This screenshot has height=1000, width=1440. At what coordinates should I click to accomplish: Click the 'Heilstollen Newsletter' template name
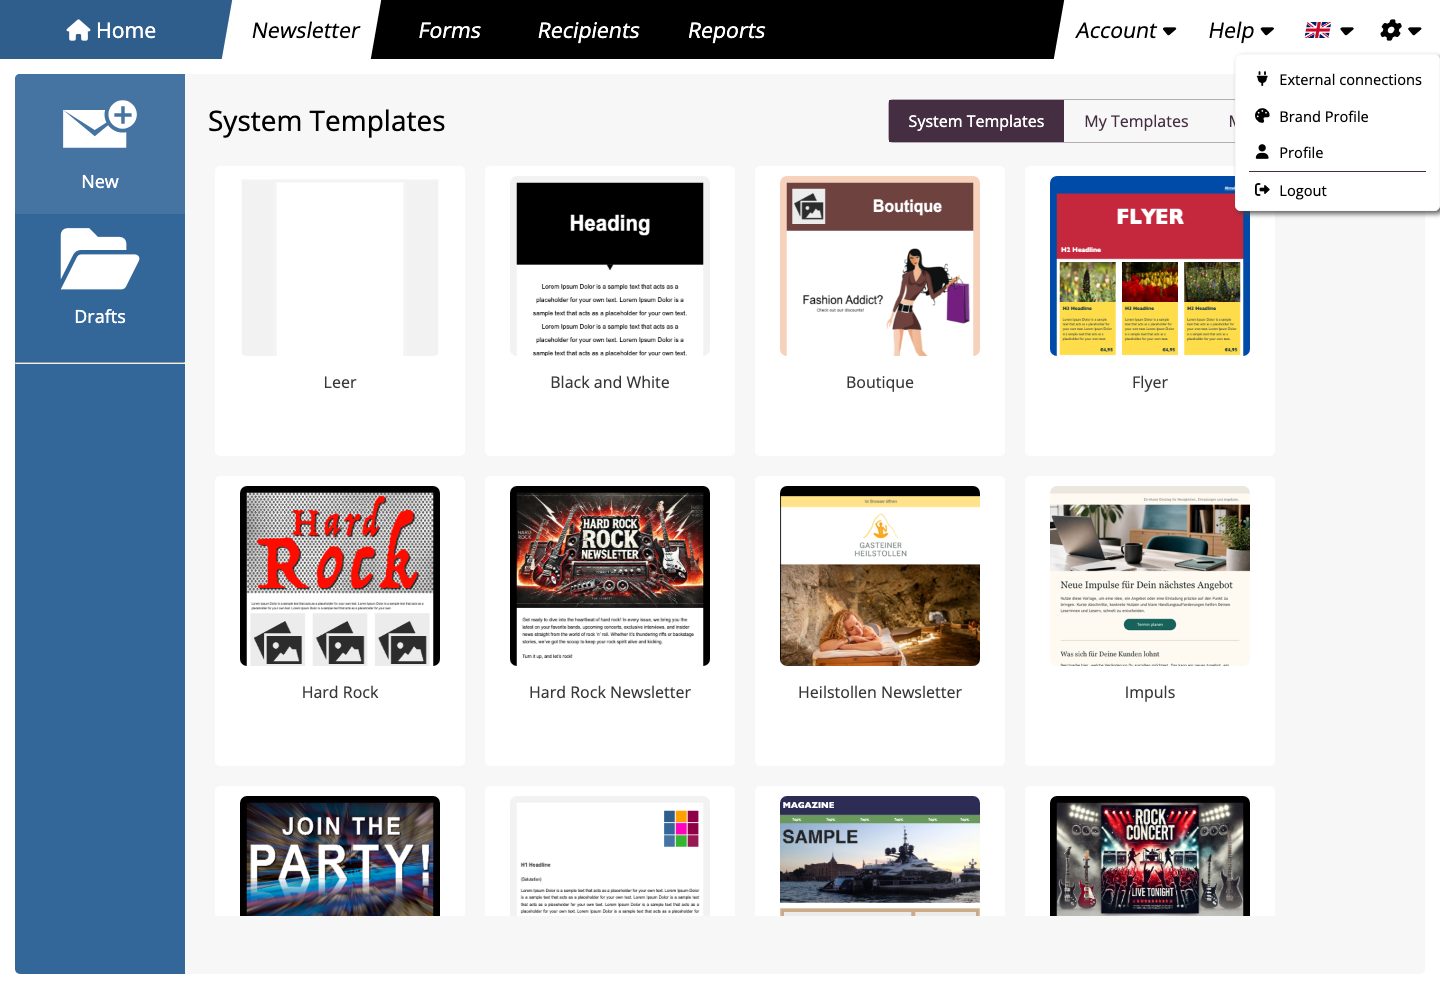[880, 692]
